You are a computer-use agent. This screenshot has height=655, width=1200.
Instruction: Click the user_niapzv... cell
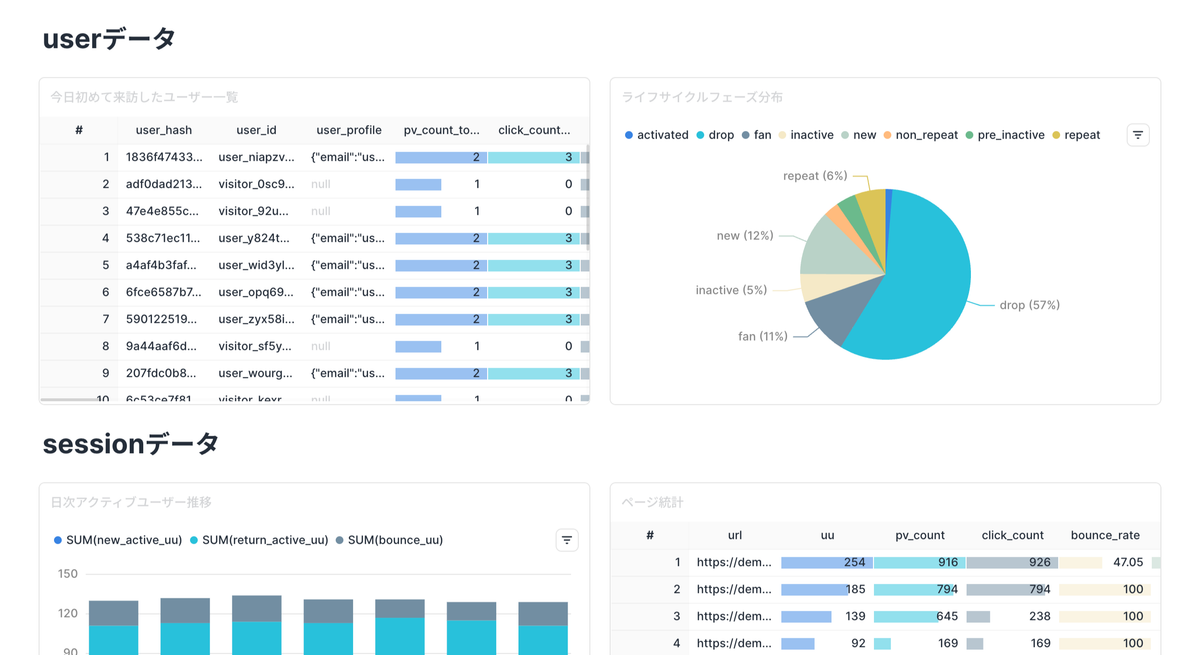click(256, 157)
